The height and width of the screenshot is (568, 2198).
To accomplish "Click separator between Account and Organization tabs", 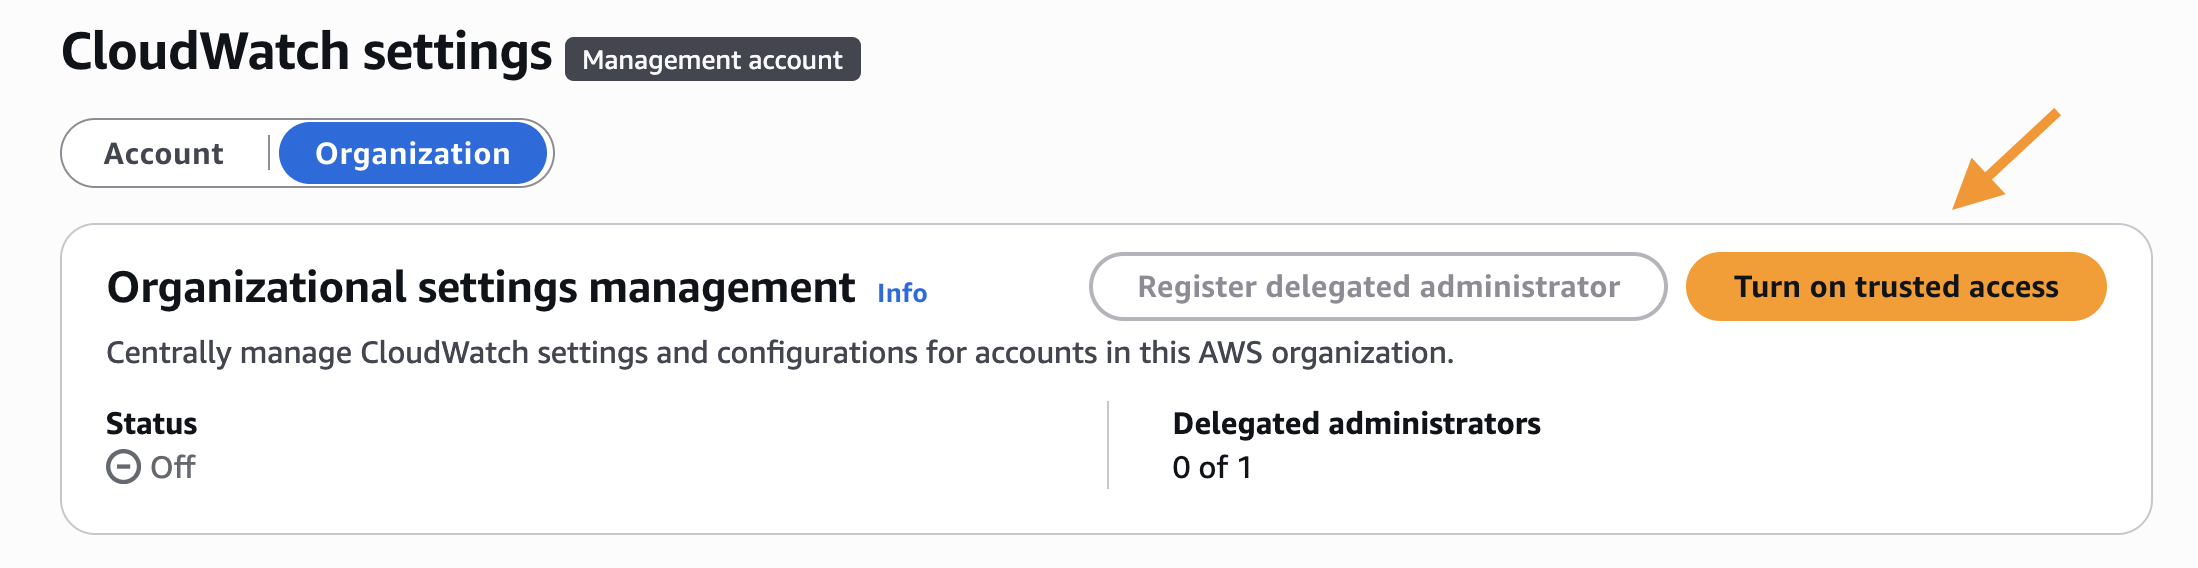I will coord(269,153).
